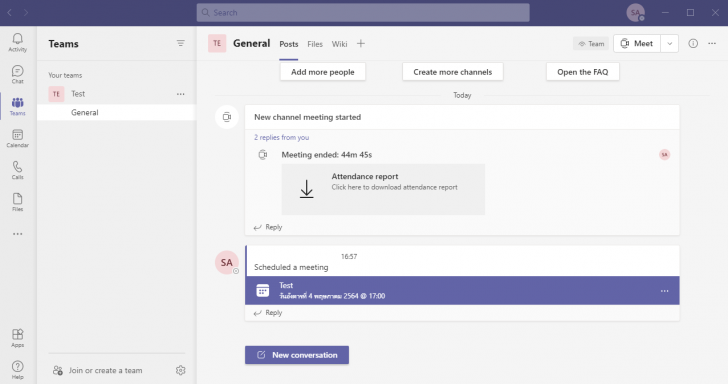Open more options on Test meeting card
Viewport: 728px width, 384px height.
(x=664, y=291)
